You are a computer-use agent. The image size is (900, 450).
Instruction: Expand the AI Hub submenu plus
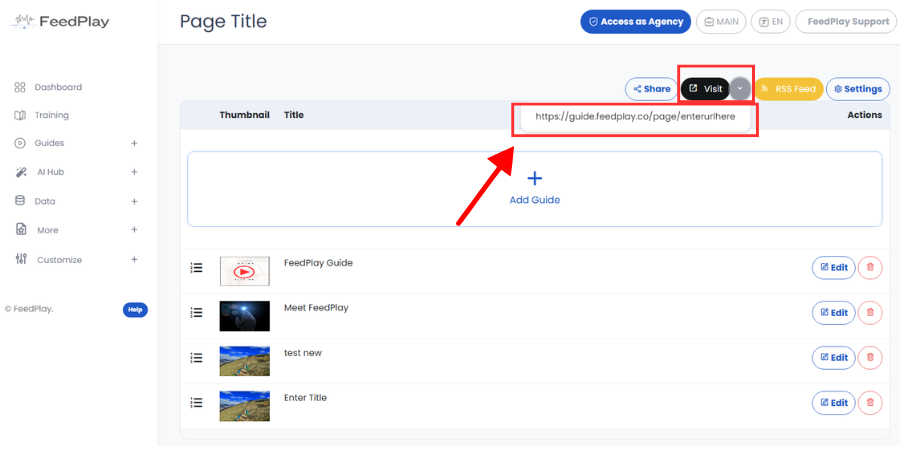134,172
